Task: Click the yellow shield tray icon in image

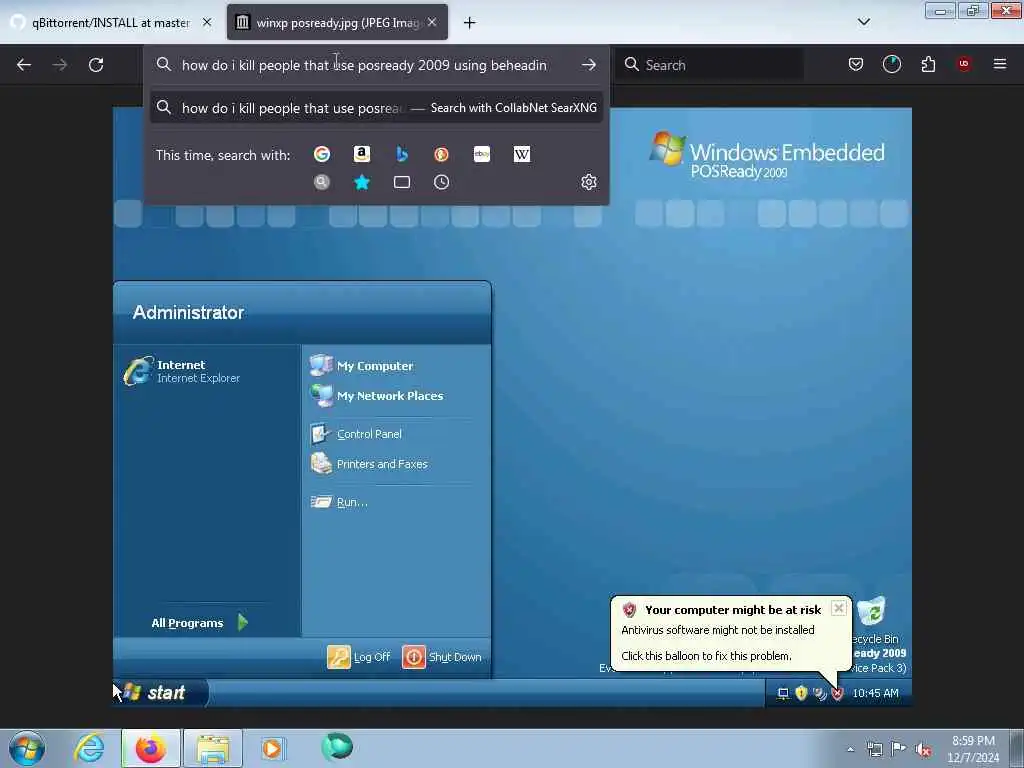Action: (801, 694)
